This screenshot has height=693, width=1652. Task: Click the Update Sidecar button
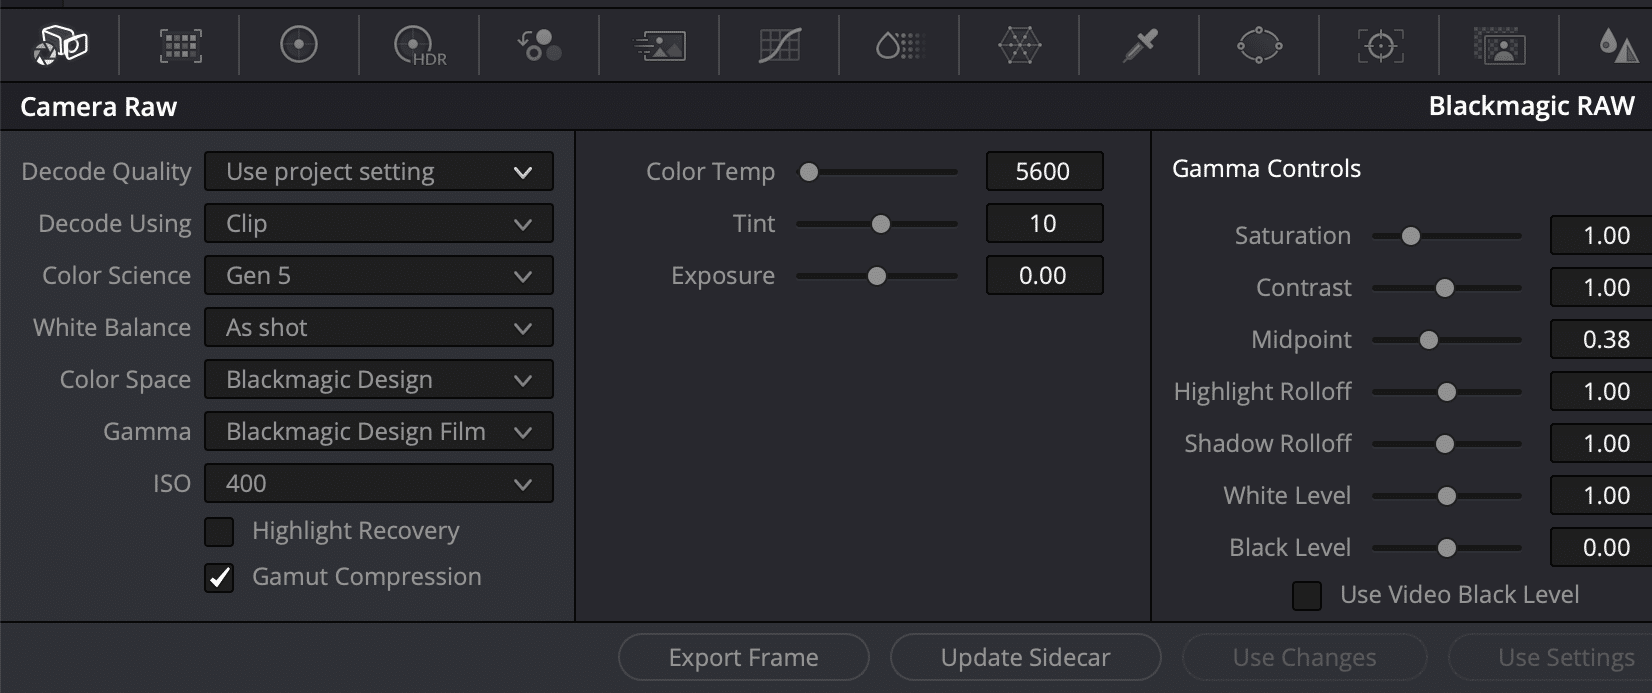tap(1024, 657)
